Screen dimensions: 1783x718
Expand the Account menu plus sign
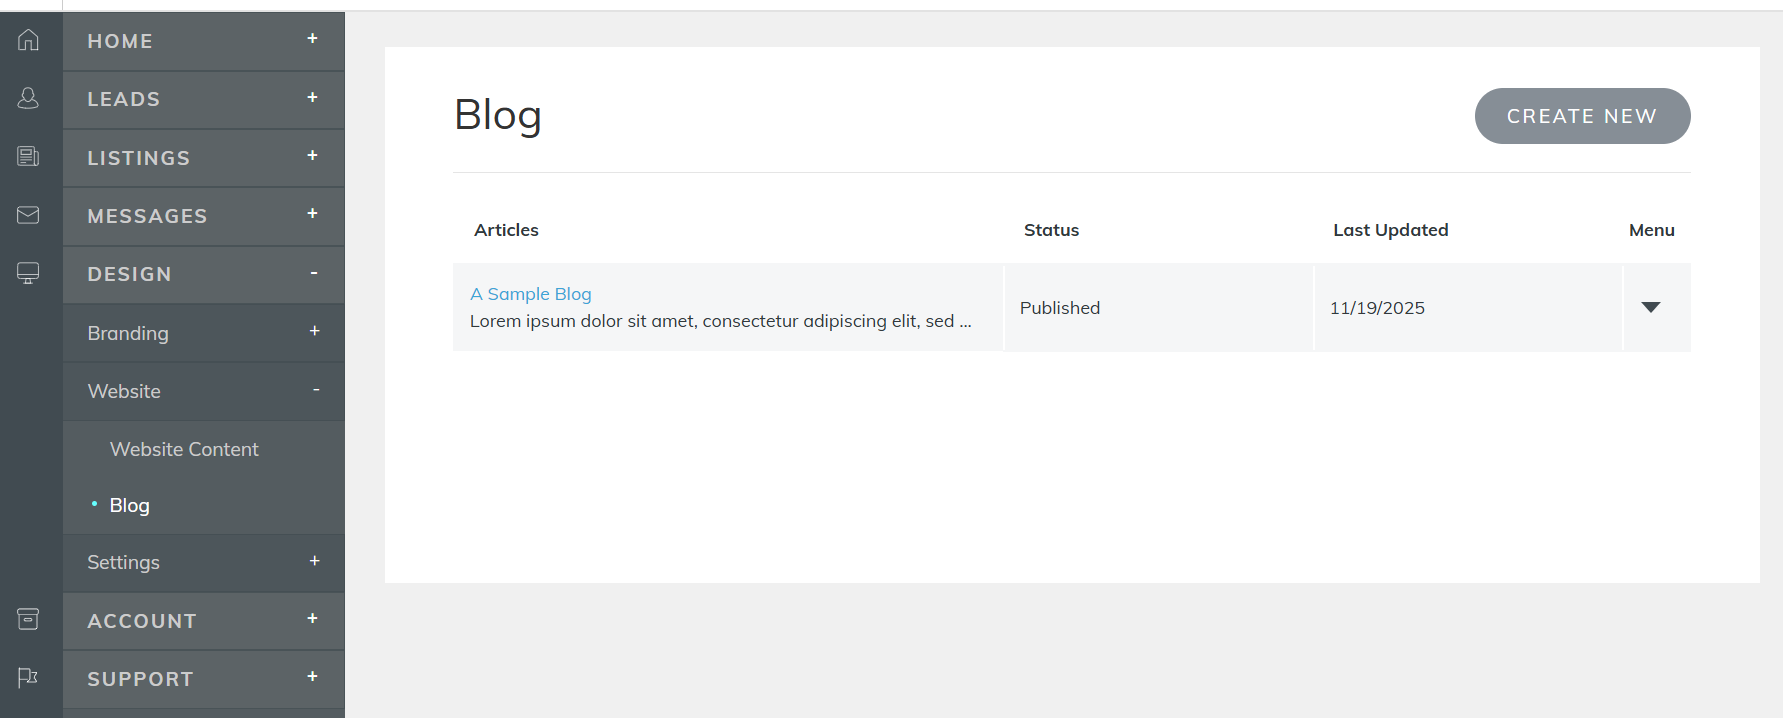tap(312, 619)
